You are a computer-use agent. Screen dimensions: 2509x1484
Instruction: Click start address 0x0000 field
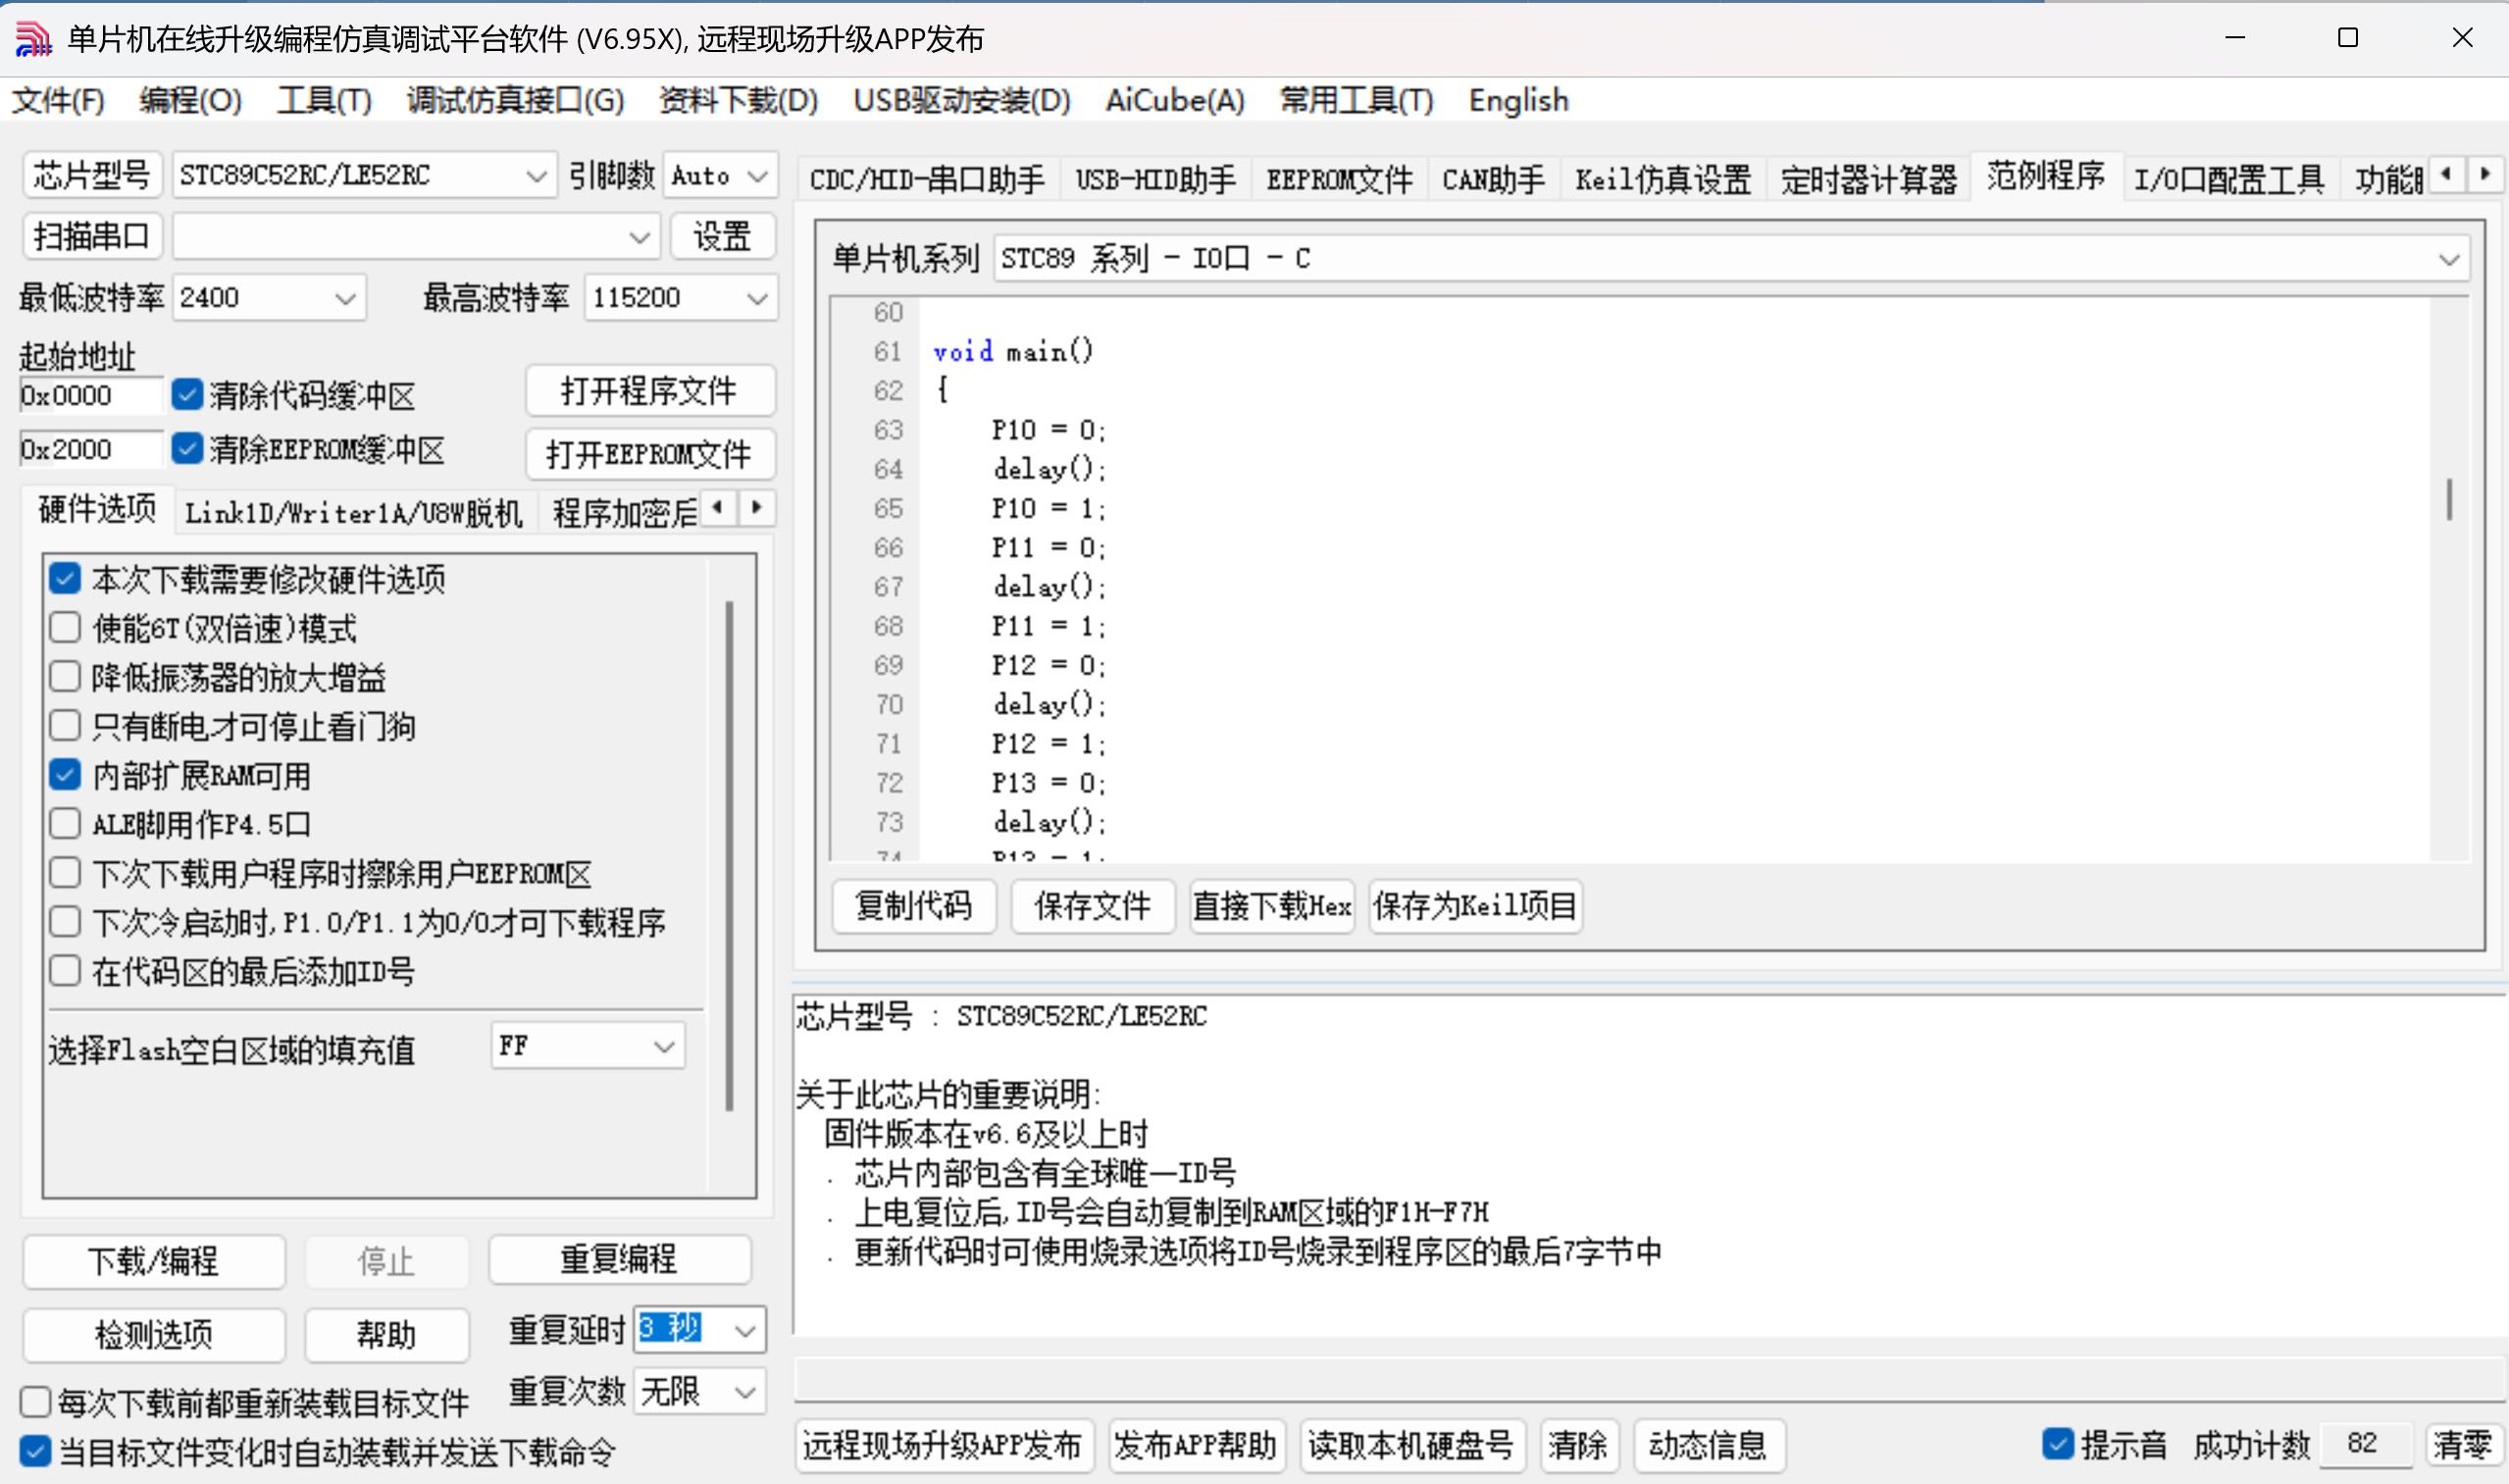[90, 395]
